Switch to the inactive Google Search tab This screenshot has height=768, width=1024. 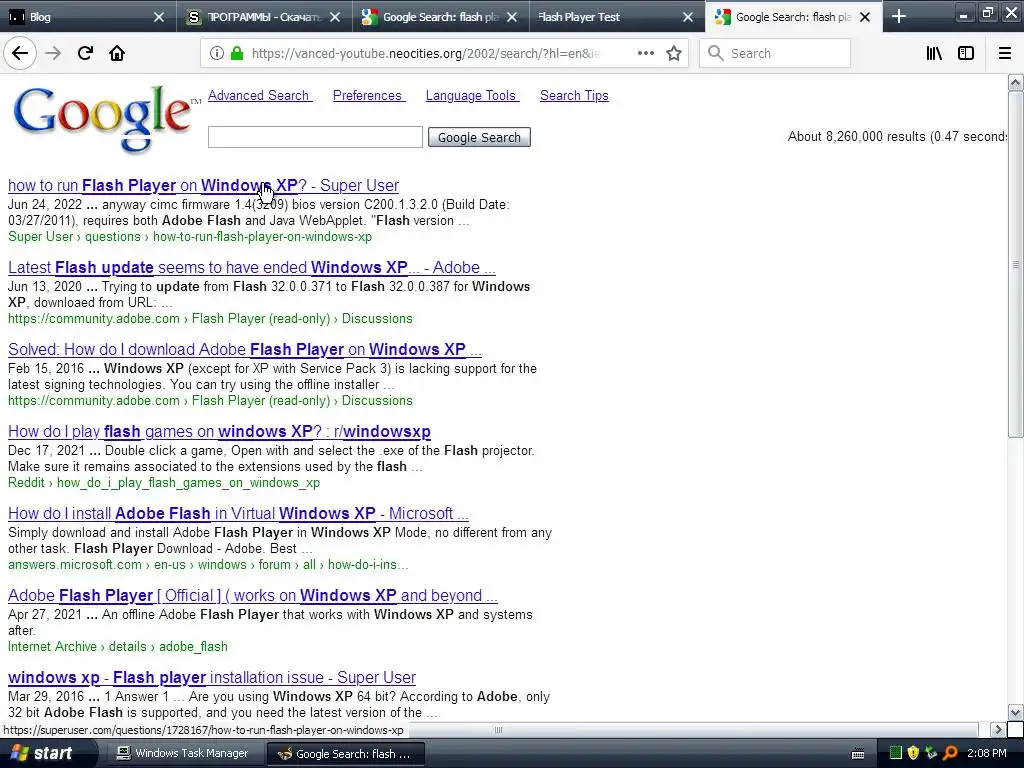pos(440,17)
